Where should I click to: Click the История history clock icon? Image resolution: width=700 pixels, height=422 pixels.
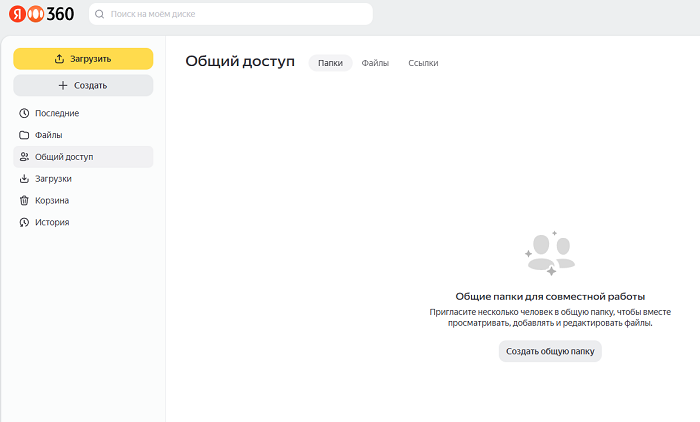pos(25,222)
